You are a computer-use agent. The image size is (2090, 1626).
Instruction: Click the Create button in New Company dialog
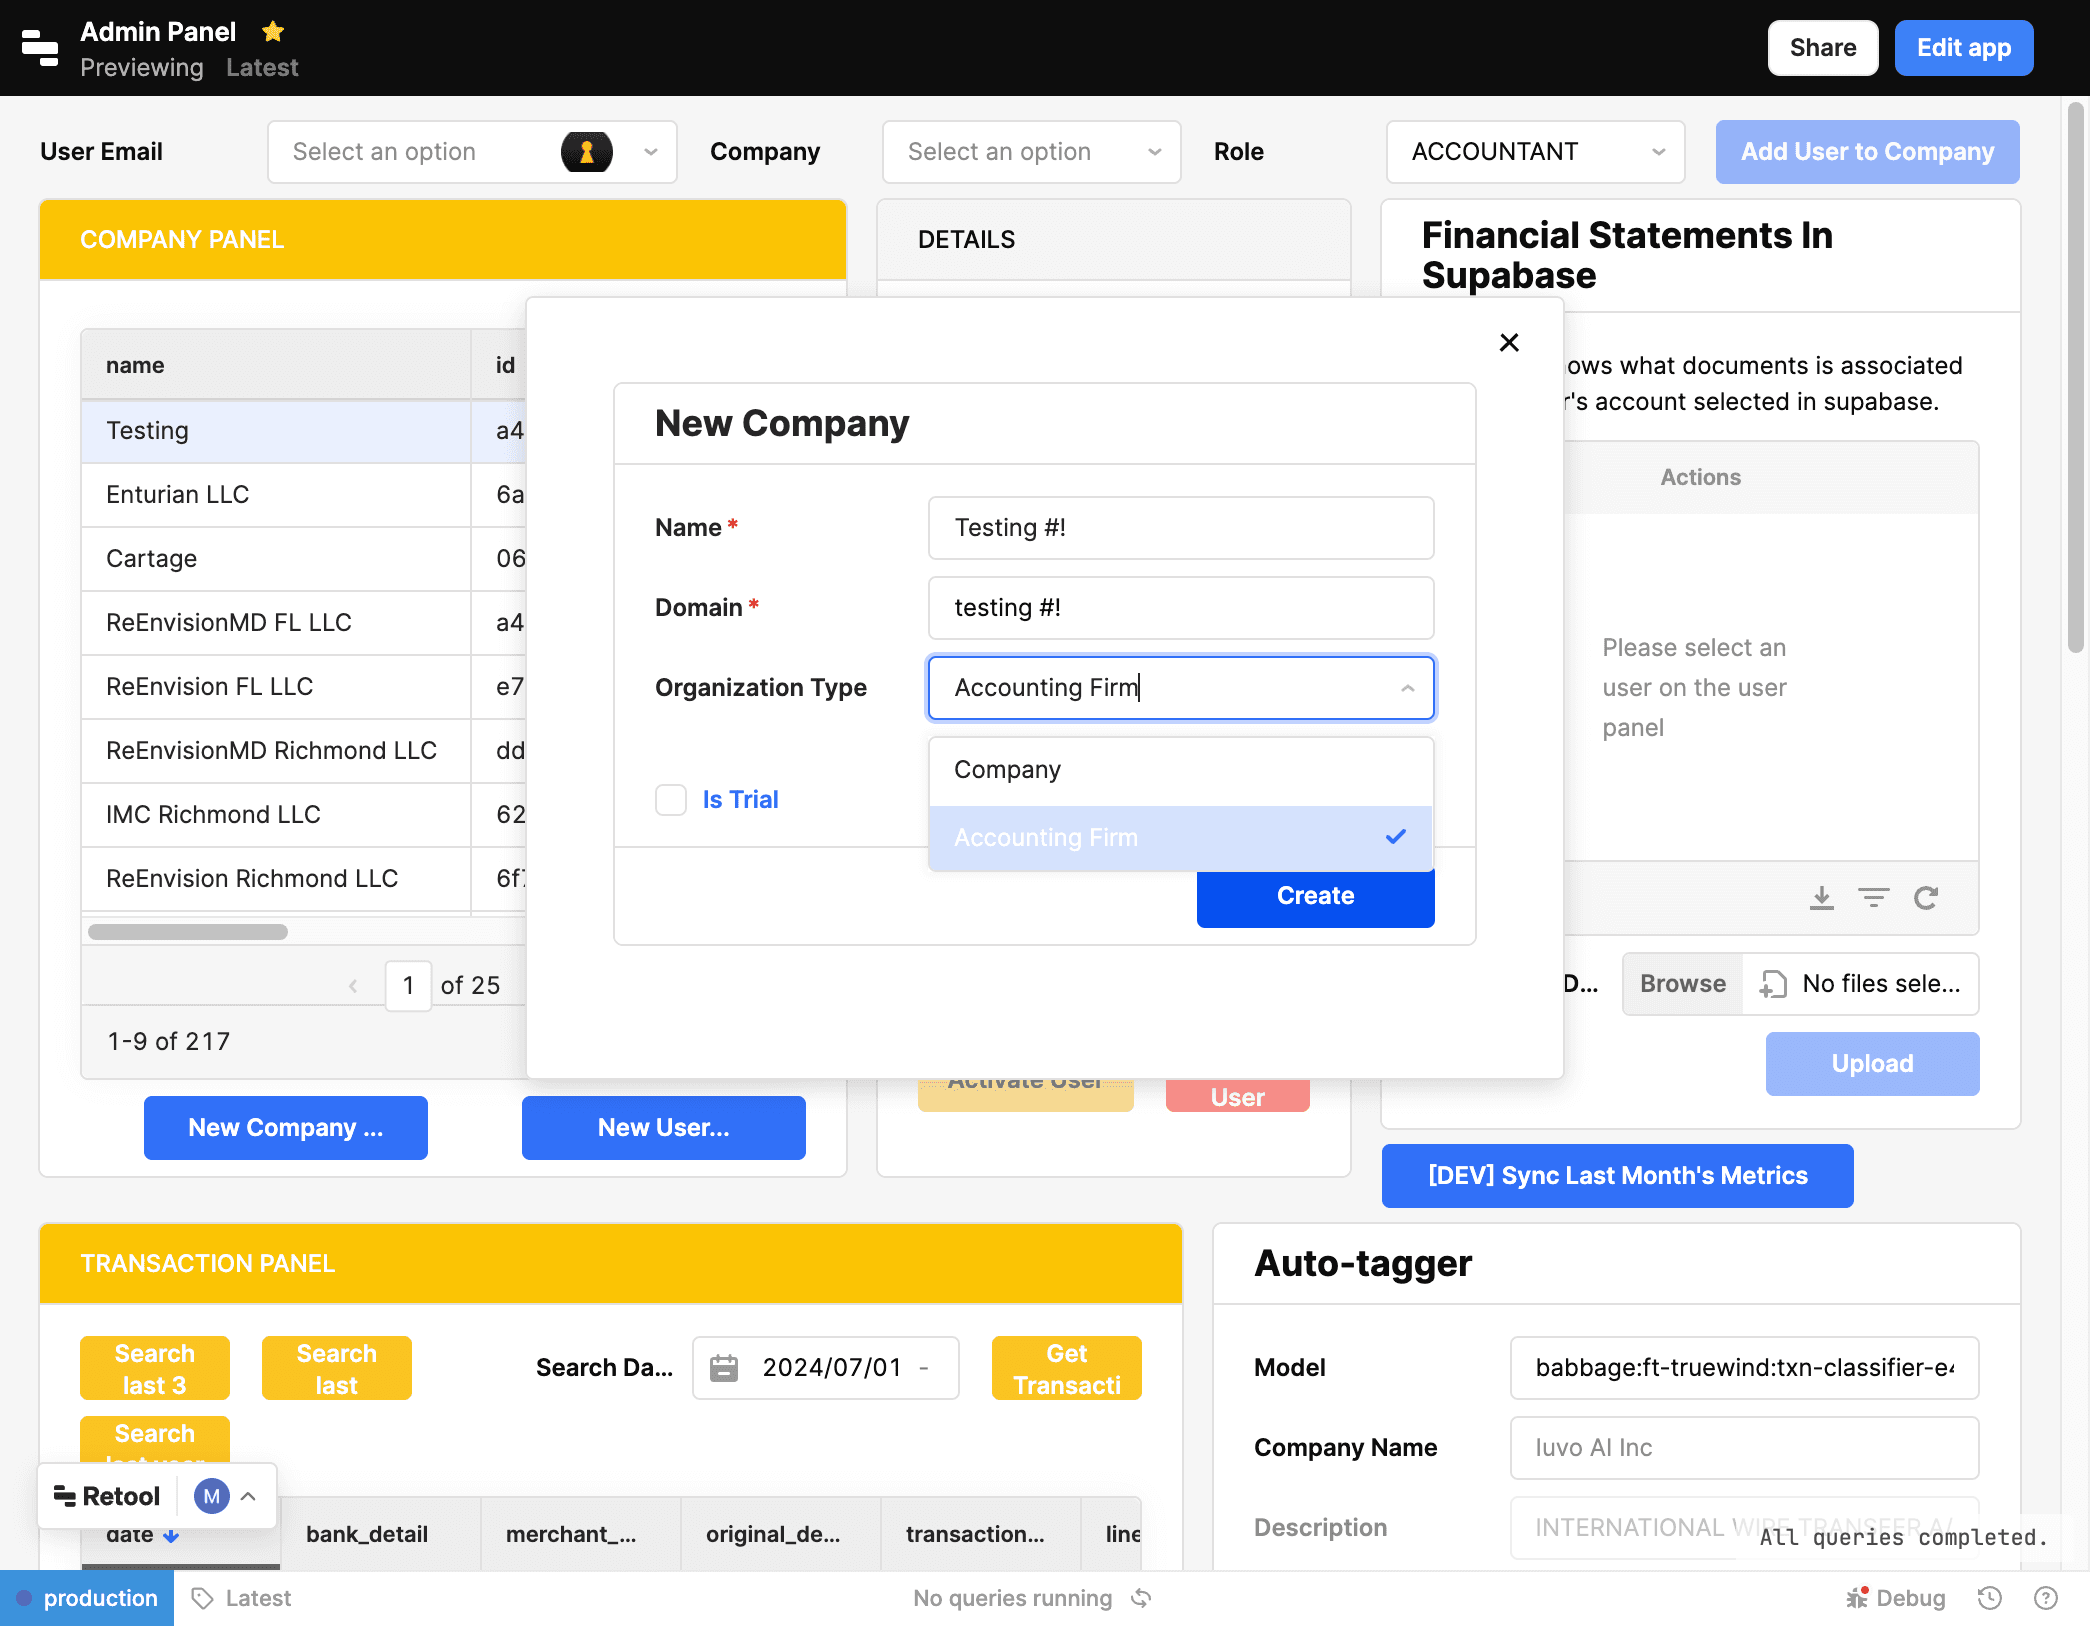[1314, 896]
